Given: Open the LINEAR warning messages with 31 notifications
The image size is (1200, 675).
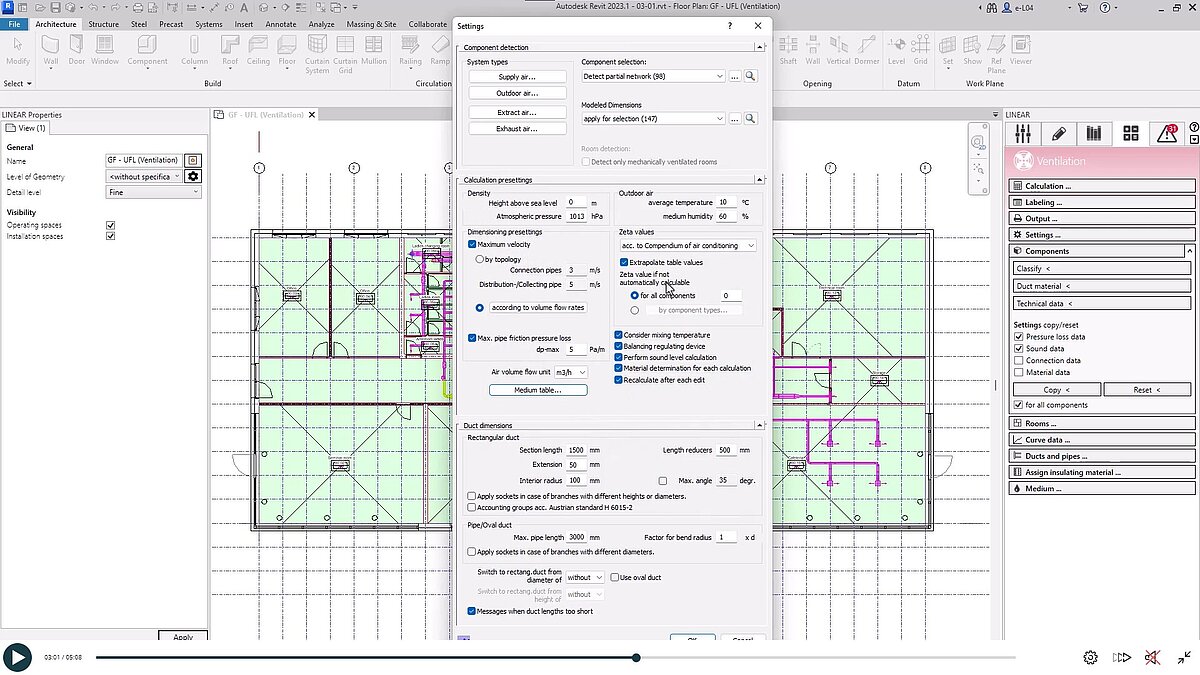Looking at the screenshot, I should click(1166, 134).
